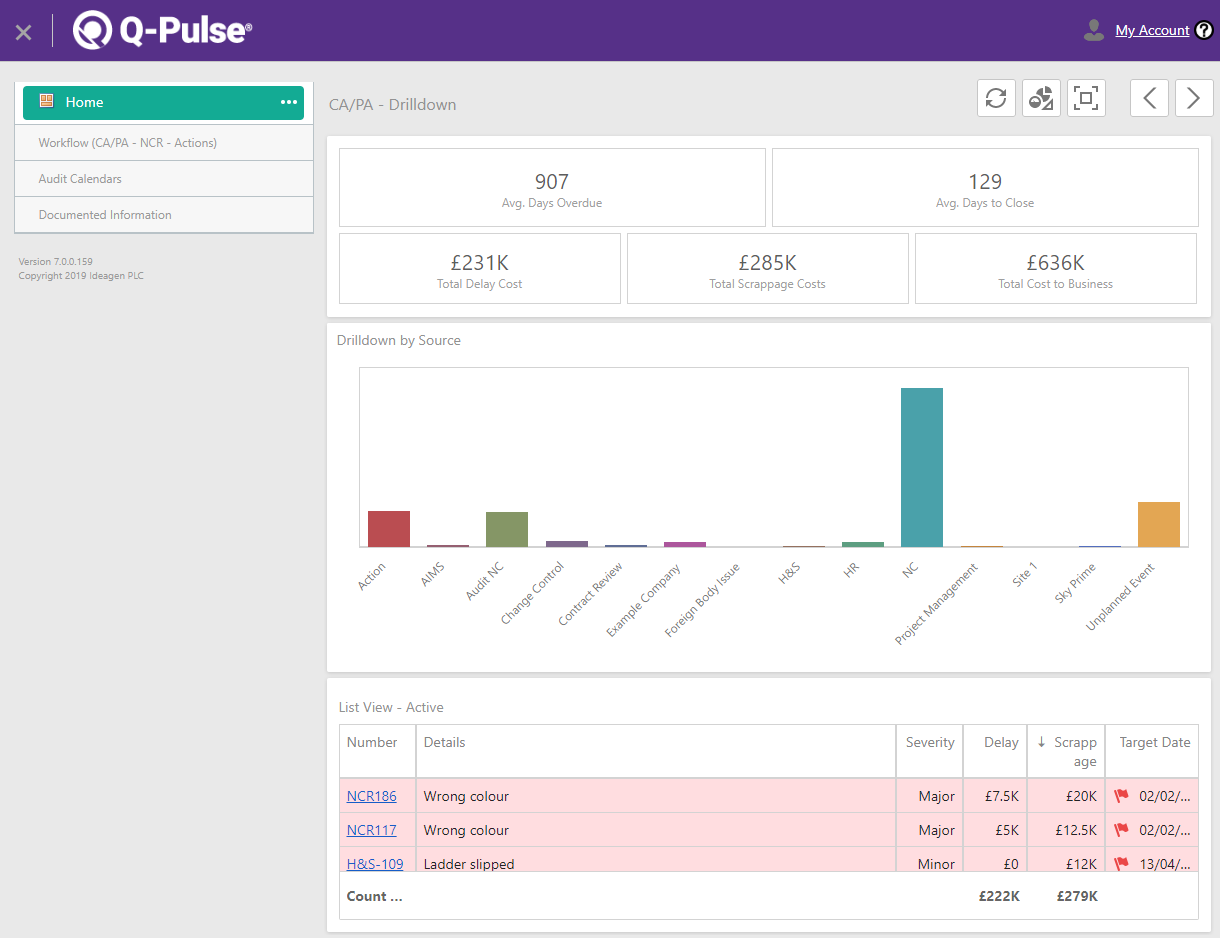
Task: Click the pie chart export icon
Action: point(1041,97)
